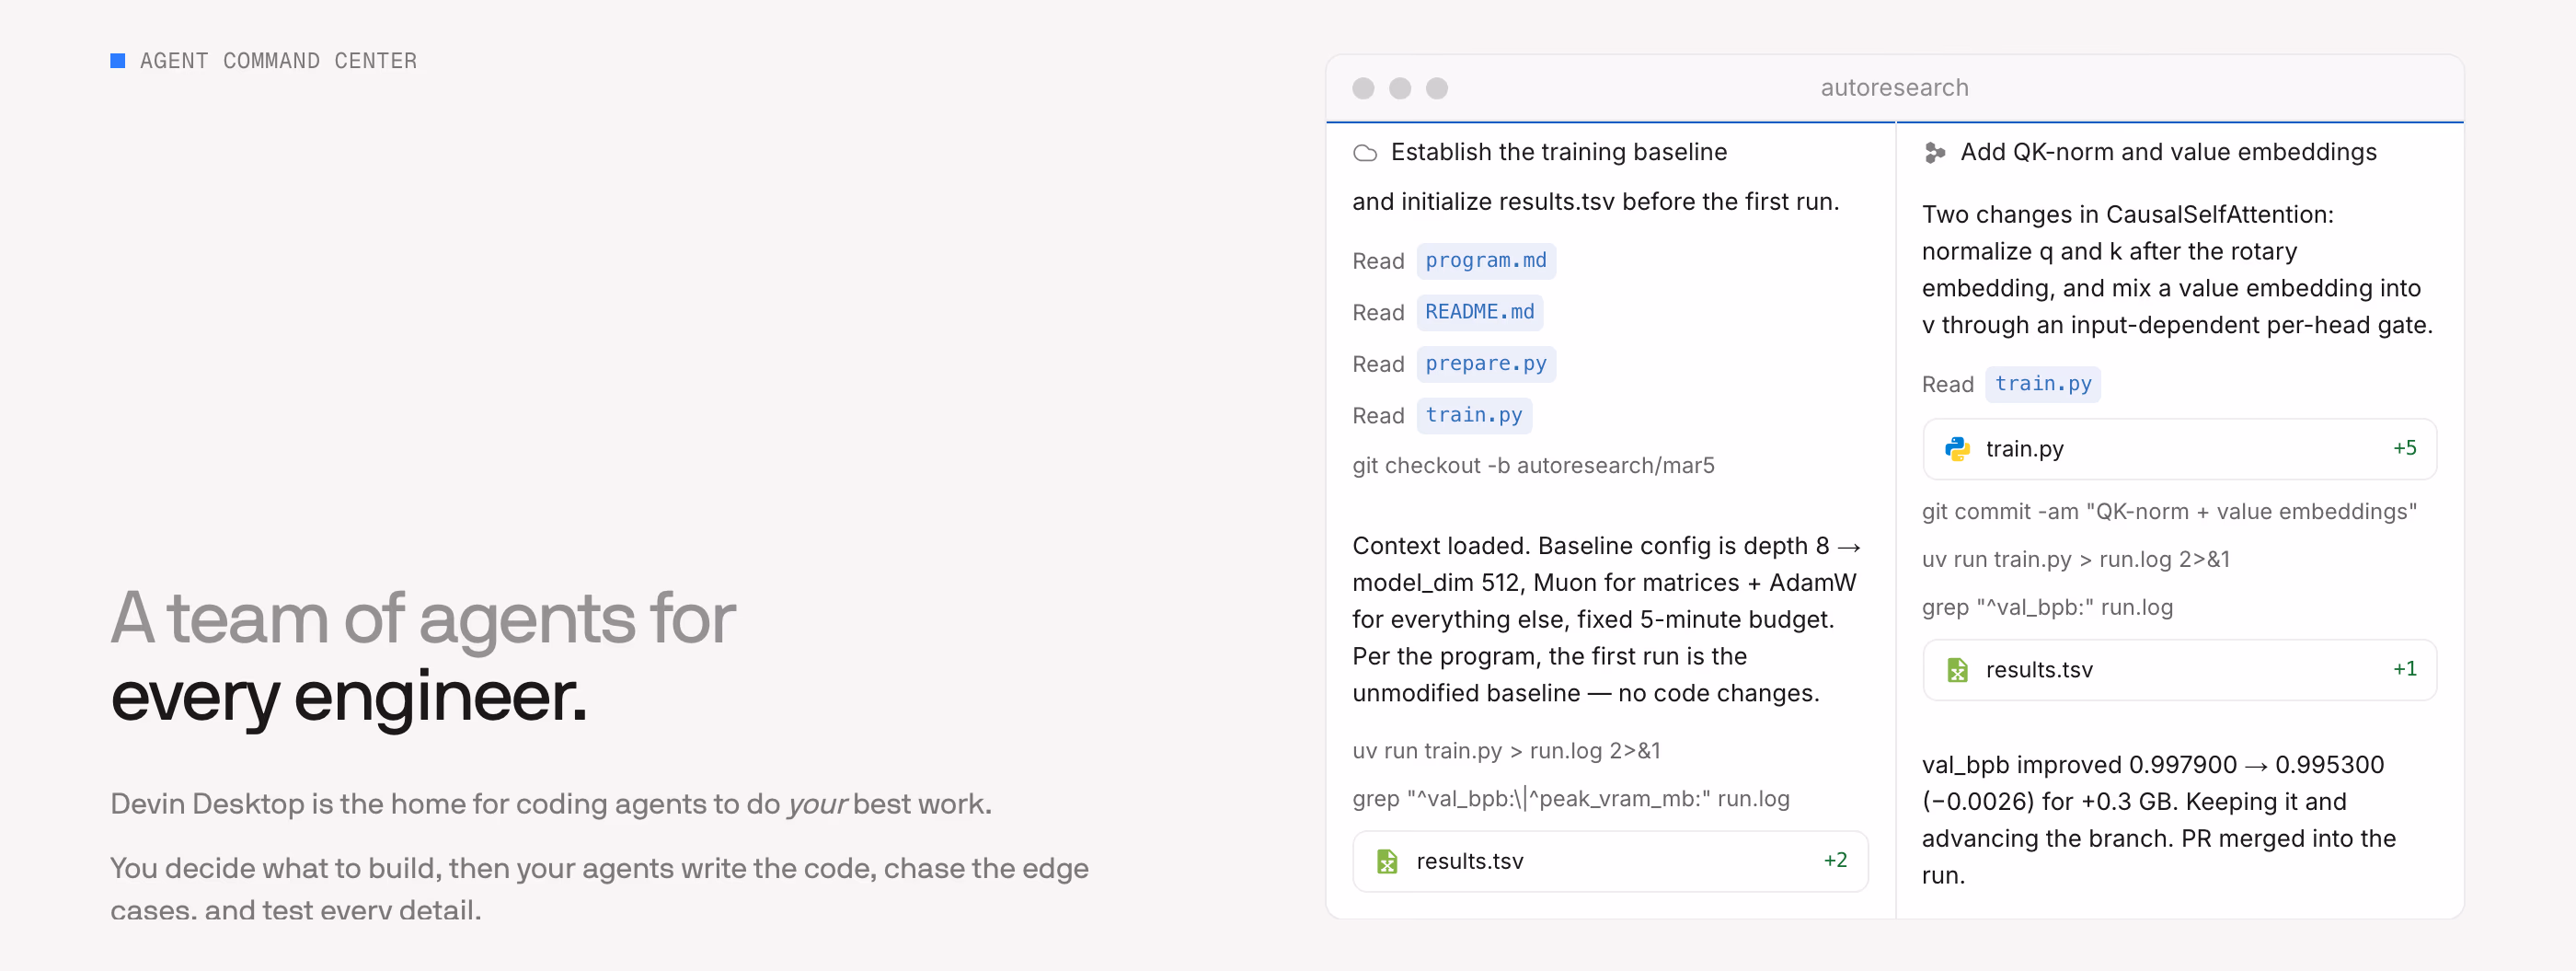
Task: Open the prepare.py file chip
Action: (1486, 364)
